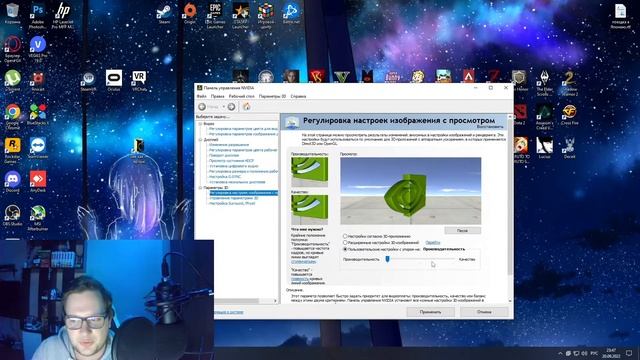Select Управление параметрами 3D in tree
This screenshot has height=360, width=640.
coord(233,198)
